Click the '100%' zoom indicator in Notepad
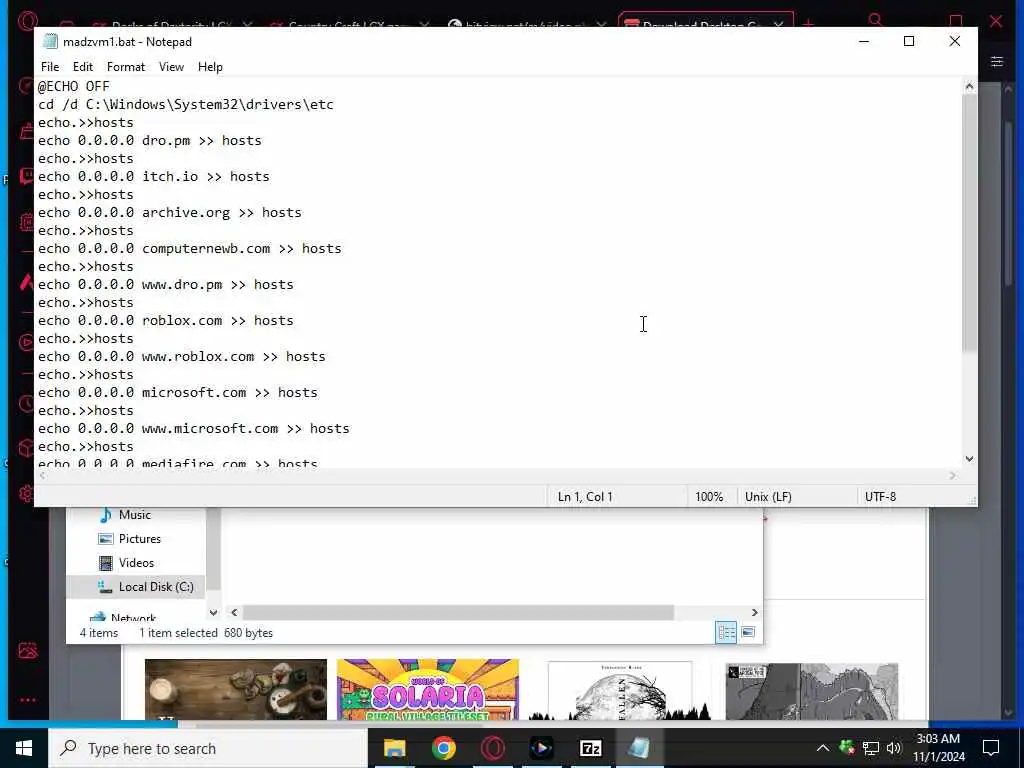 point(709,497)
